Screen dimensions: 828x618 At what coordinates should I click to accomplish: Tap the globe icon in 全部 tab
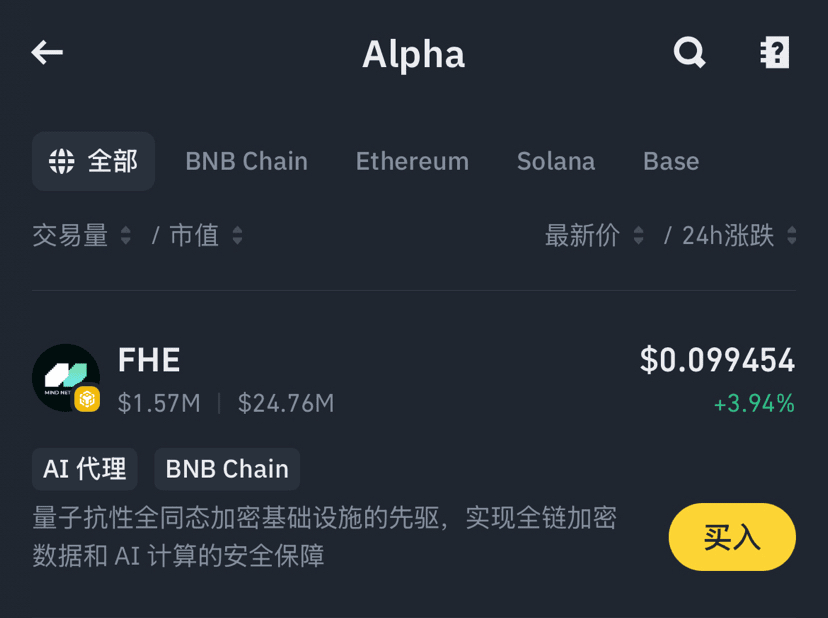pos(62,161)
